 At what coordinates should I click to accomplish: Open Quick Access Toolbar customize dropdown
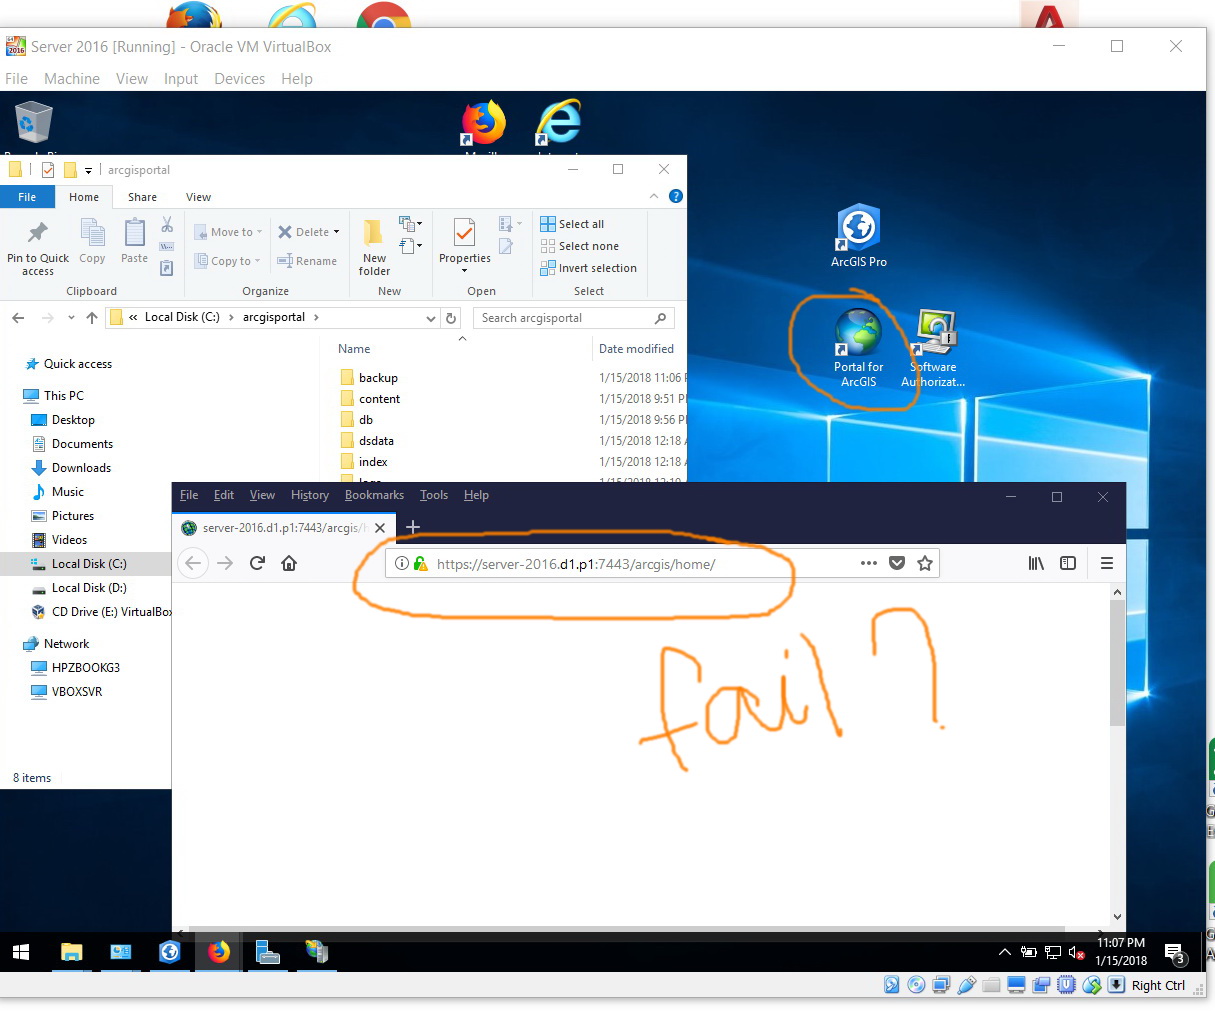click(x=88, y=170)
